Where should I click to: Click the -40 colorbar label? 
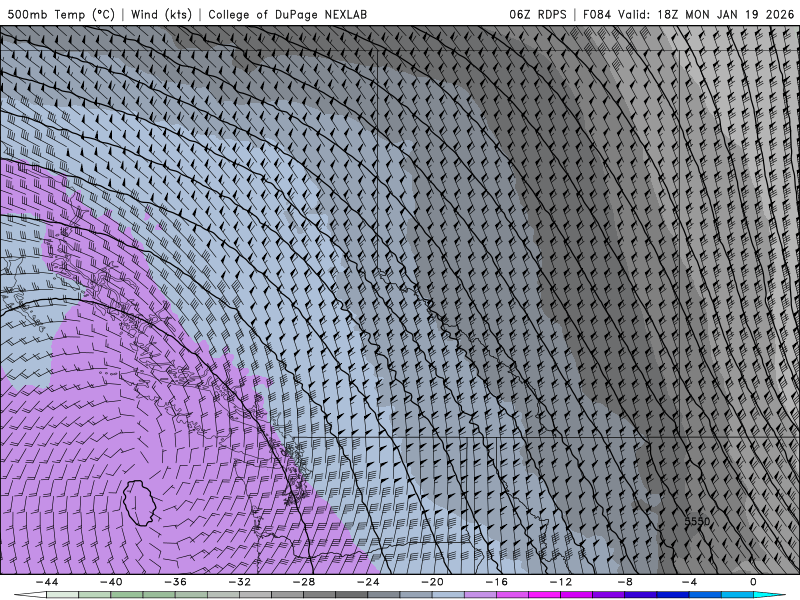tap(111, 582)
